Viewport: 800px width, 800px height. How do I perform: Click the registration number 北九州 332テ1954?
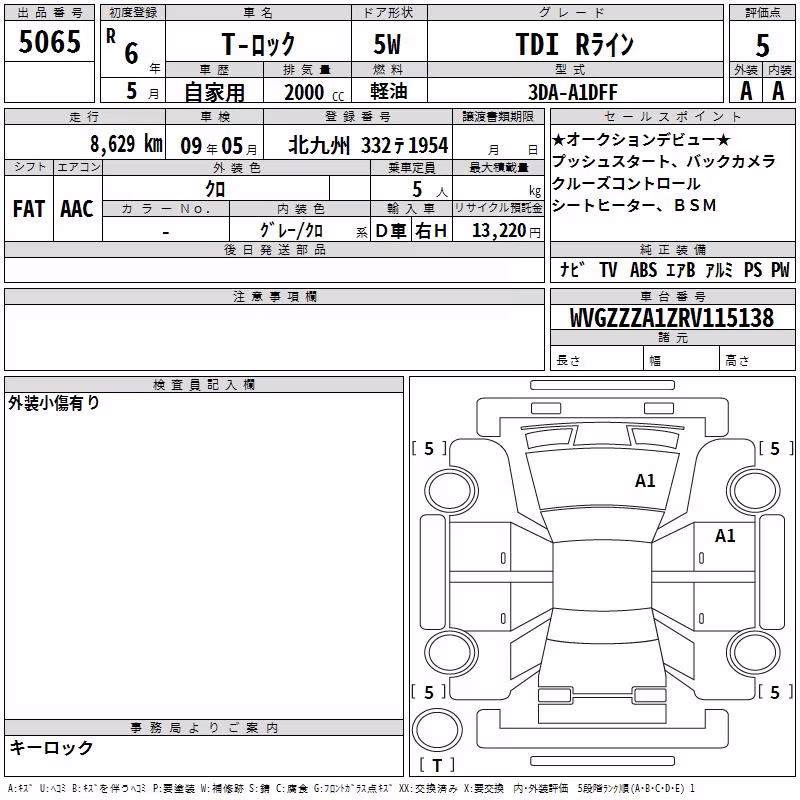[x=368, y=145]
